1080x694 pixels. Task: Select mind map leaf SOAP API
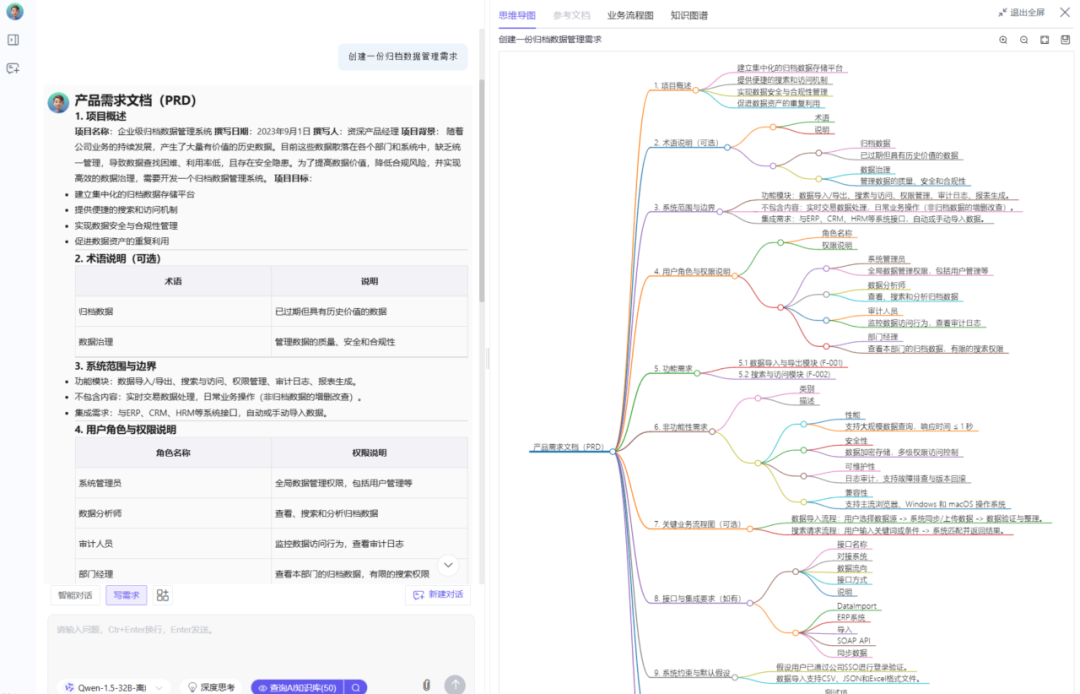point(853,640)
